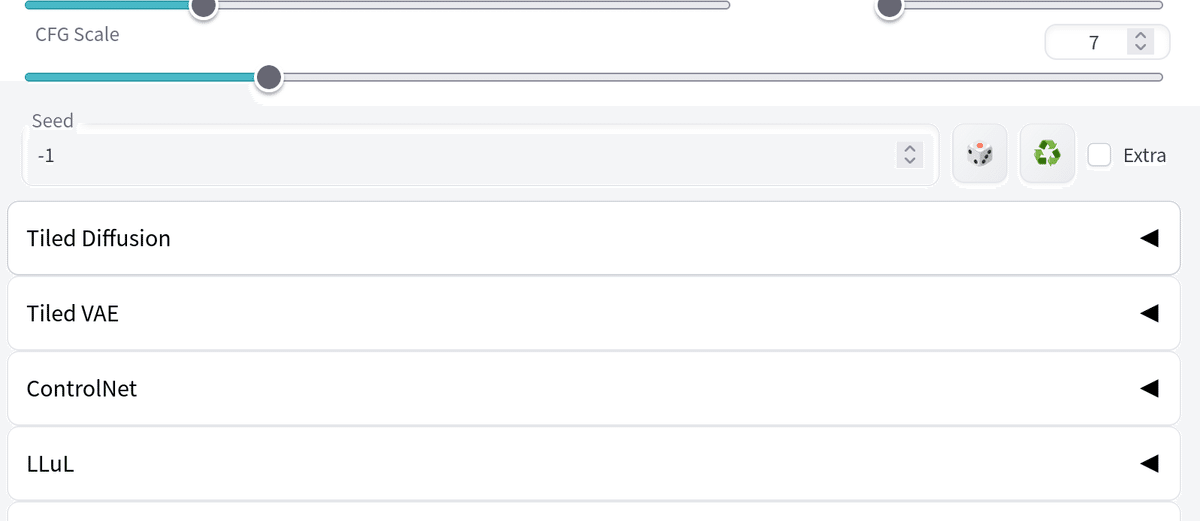The width and height of the screenshot is (1200, 521).
Task: Increment Seed using its up stepper arrow
Action: pos(909,149)
